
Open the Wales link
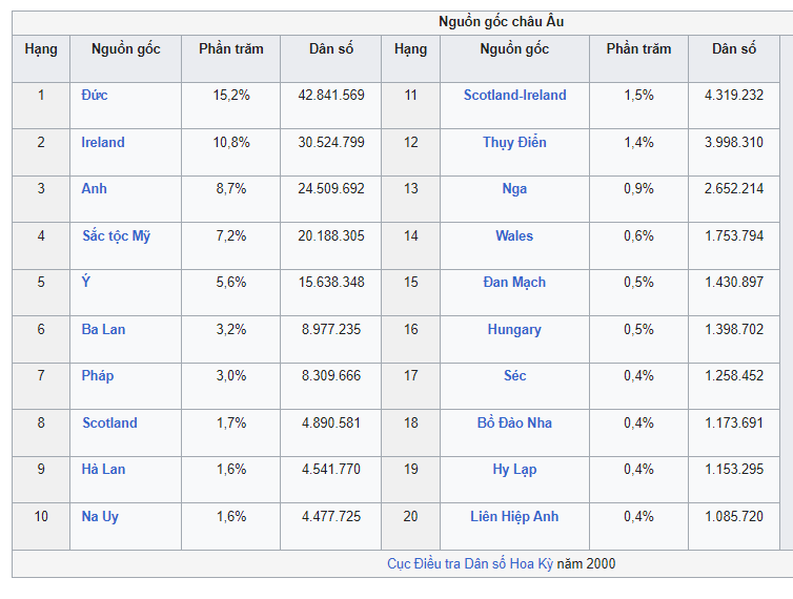pos(514,236)
